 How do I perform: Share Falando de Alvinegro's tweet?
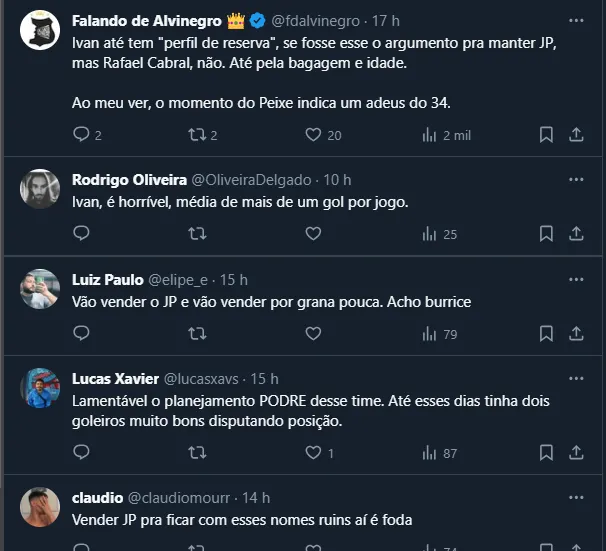point(576,134)
